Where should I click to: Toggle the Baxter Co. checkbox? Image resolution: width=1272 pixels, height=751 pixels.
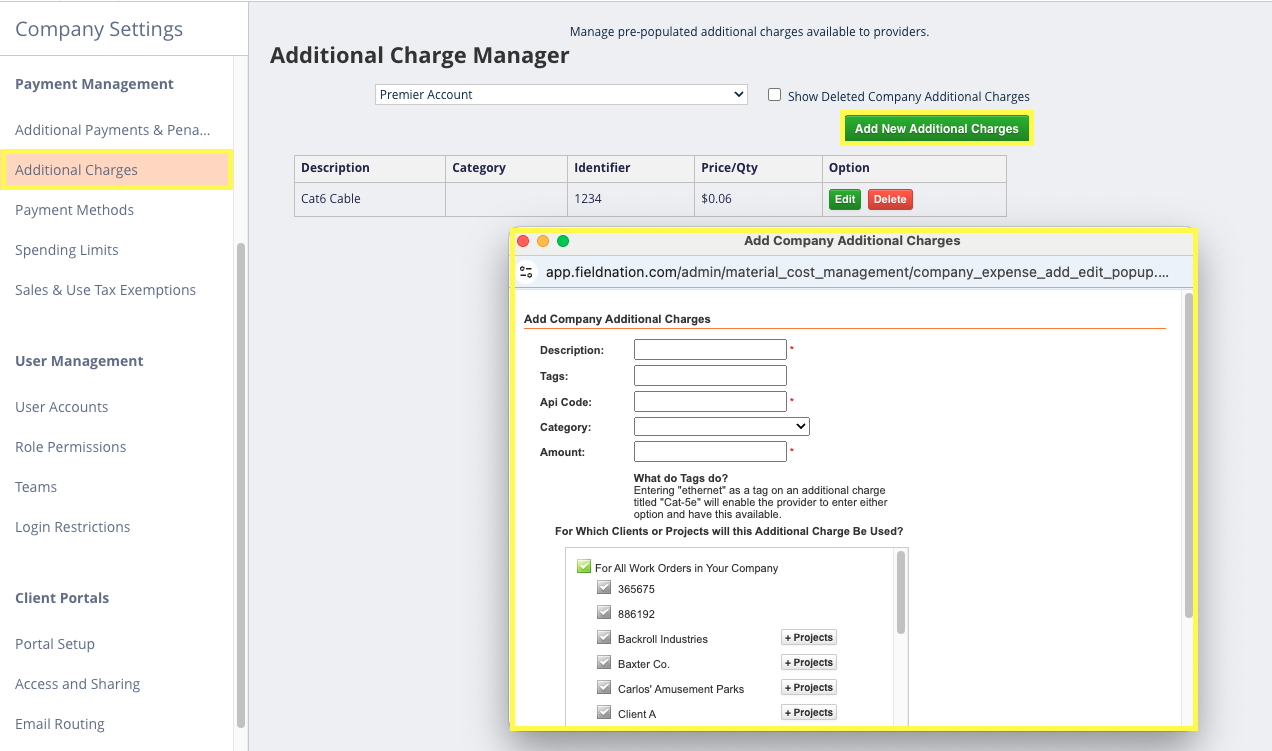tap(604, 663)
